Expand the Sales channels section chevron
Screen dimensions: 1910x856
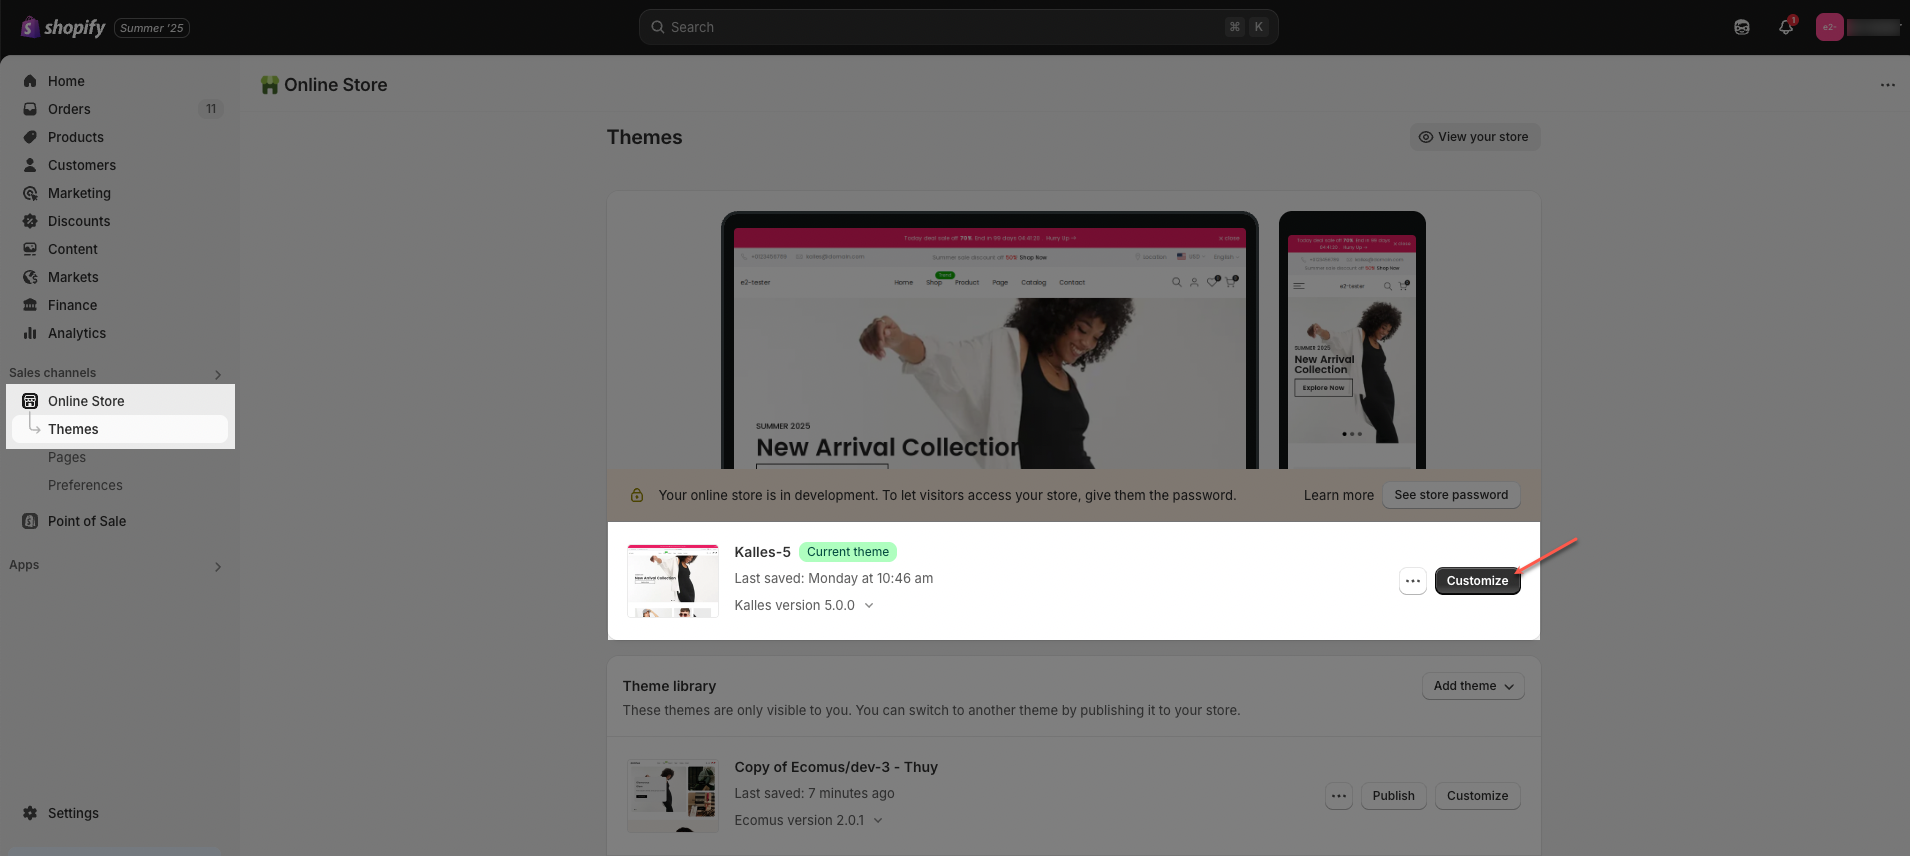point(218,374)
